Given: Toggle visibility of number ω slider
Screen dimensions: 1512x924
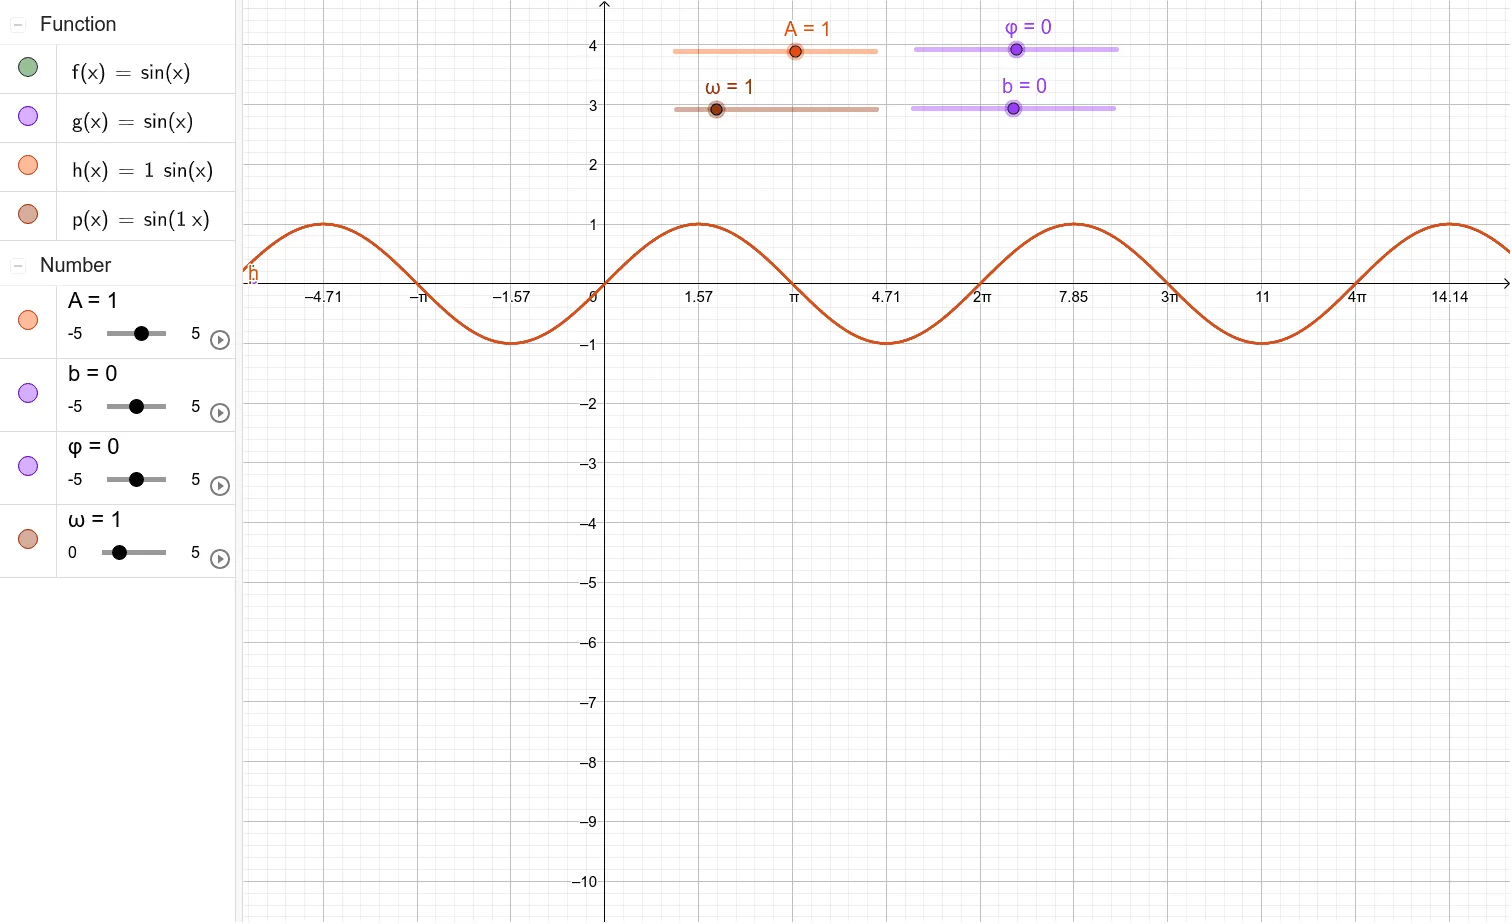Looking at the screenshot, I should [28, 539].
